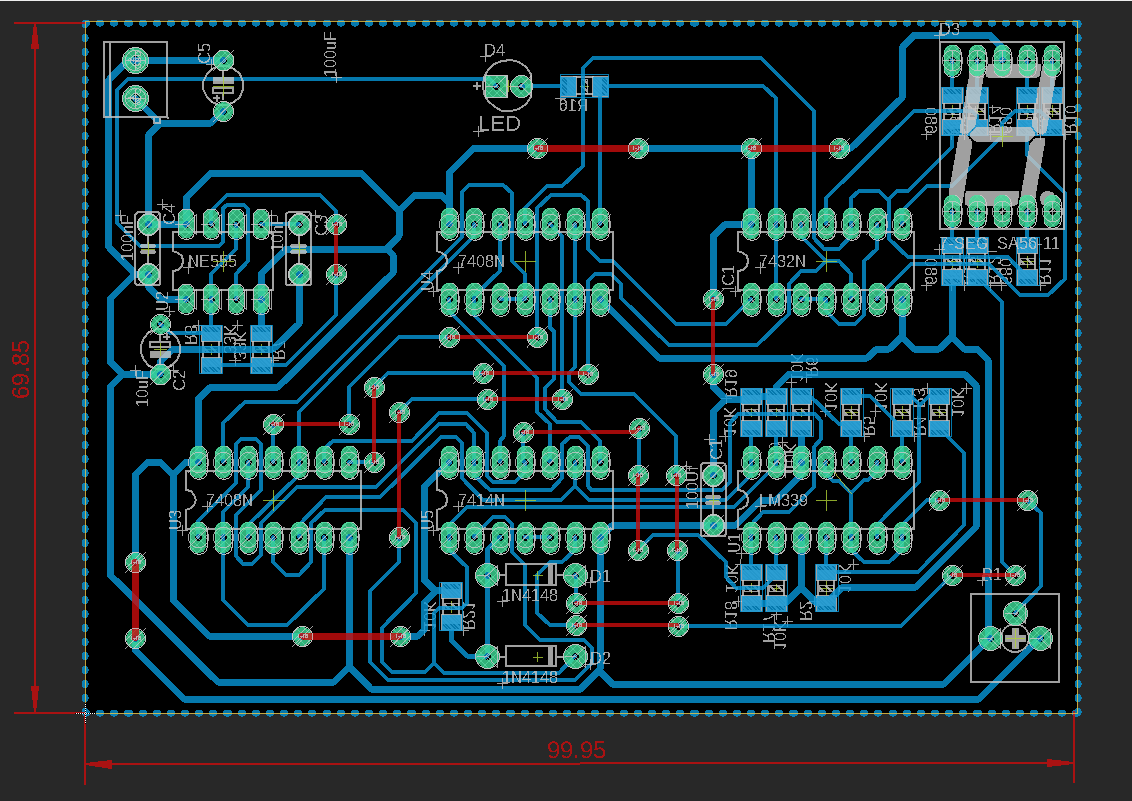Click the C5 electrolytic capacitor

pos(223,86)
